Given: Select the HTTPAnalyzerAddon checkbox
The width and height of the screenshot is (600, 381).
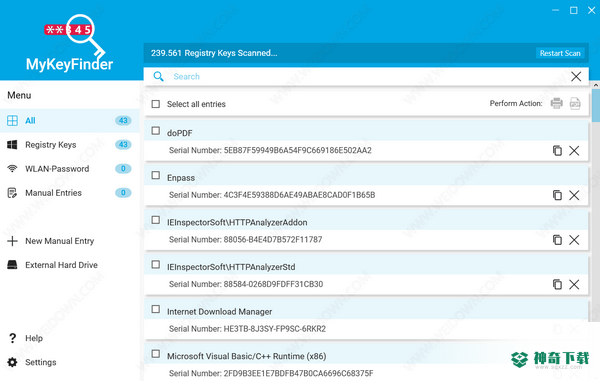Looking at the screenshot, I should 156,220.
